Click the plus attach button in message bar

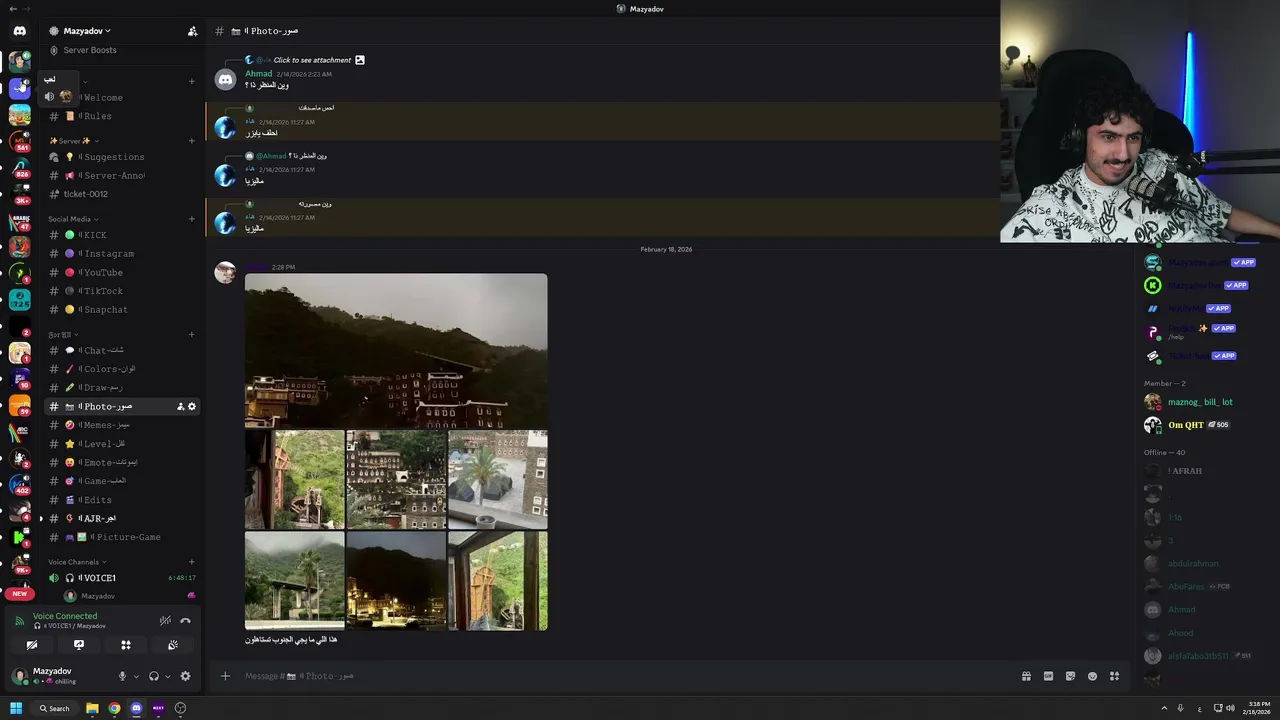tap(225, 676)
